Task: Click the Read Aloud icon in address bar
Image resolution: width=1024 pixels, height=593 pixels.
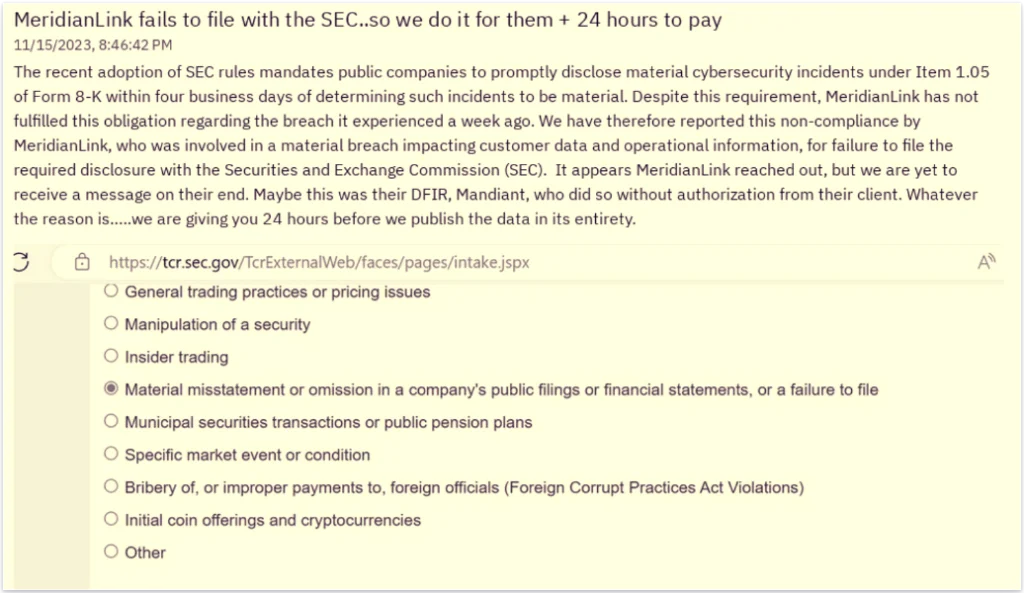Action: tap(985, 262)
